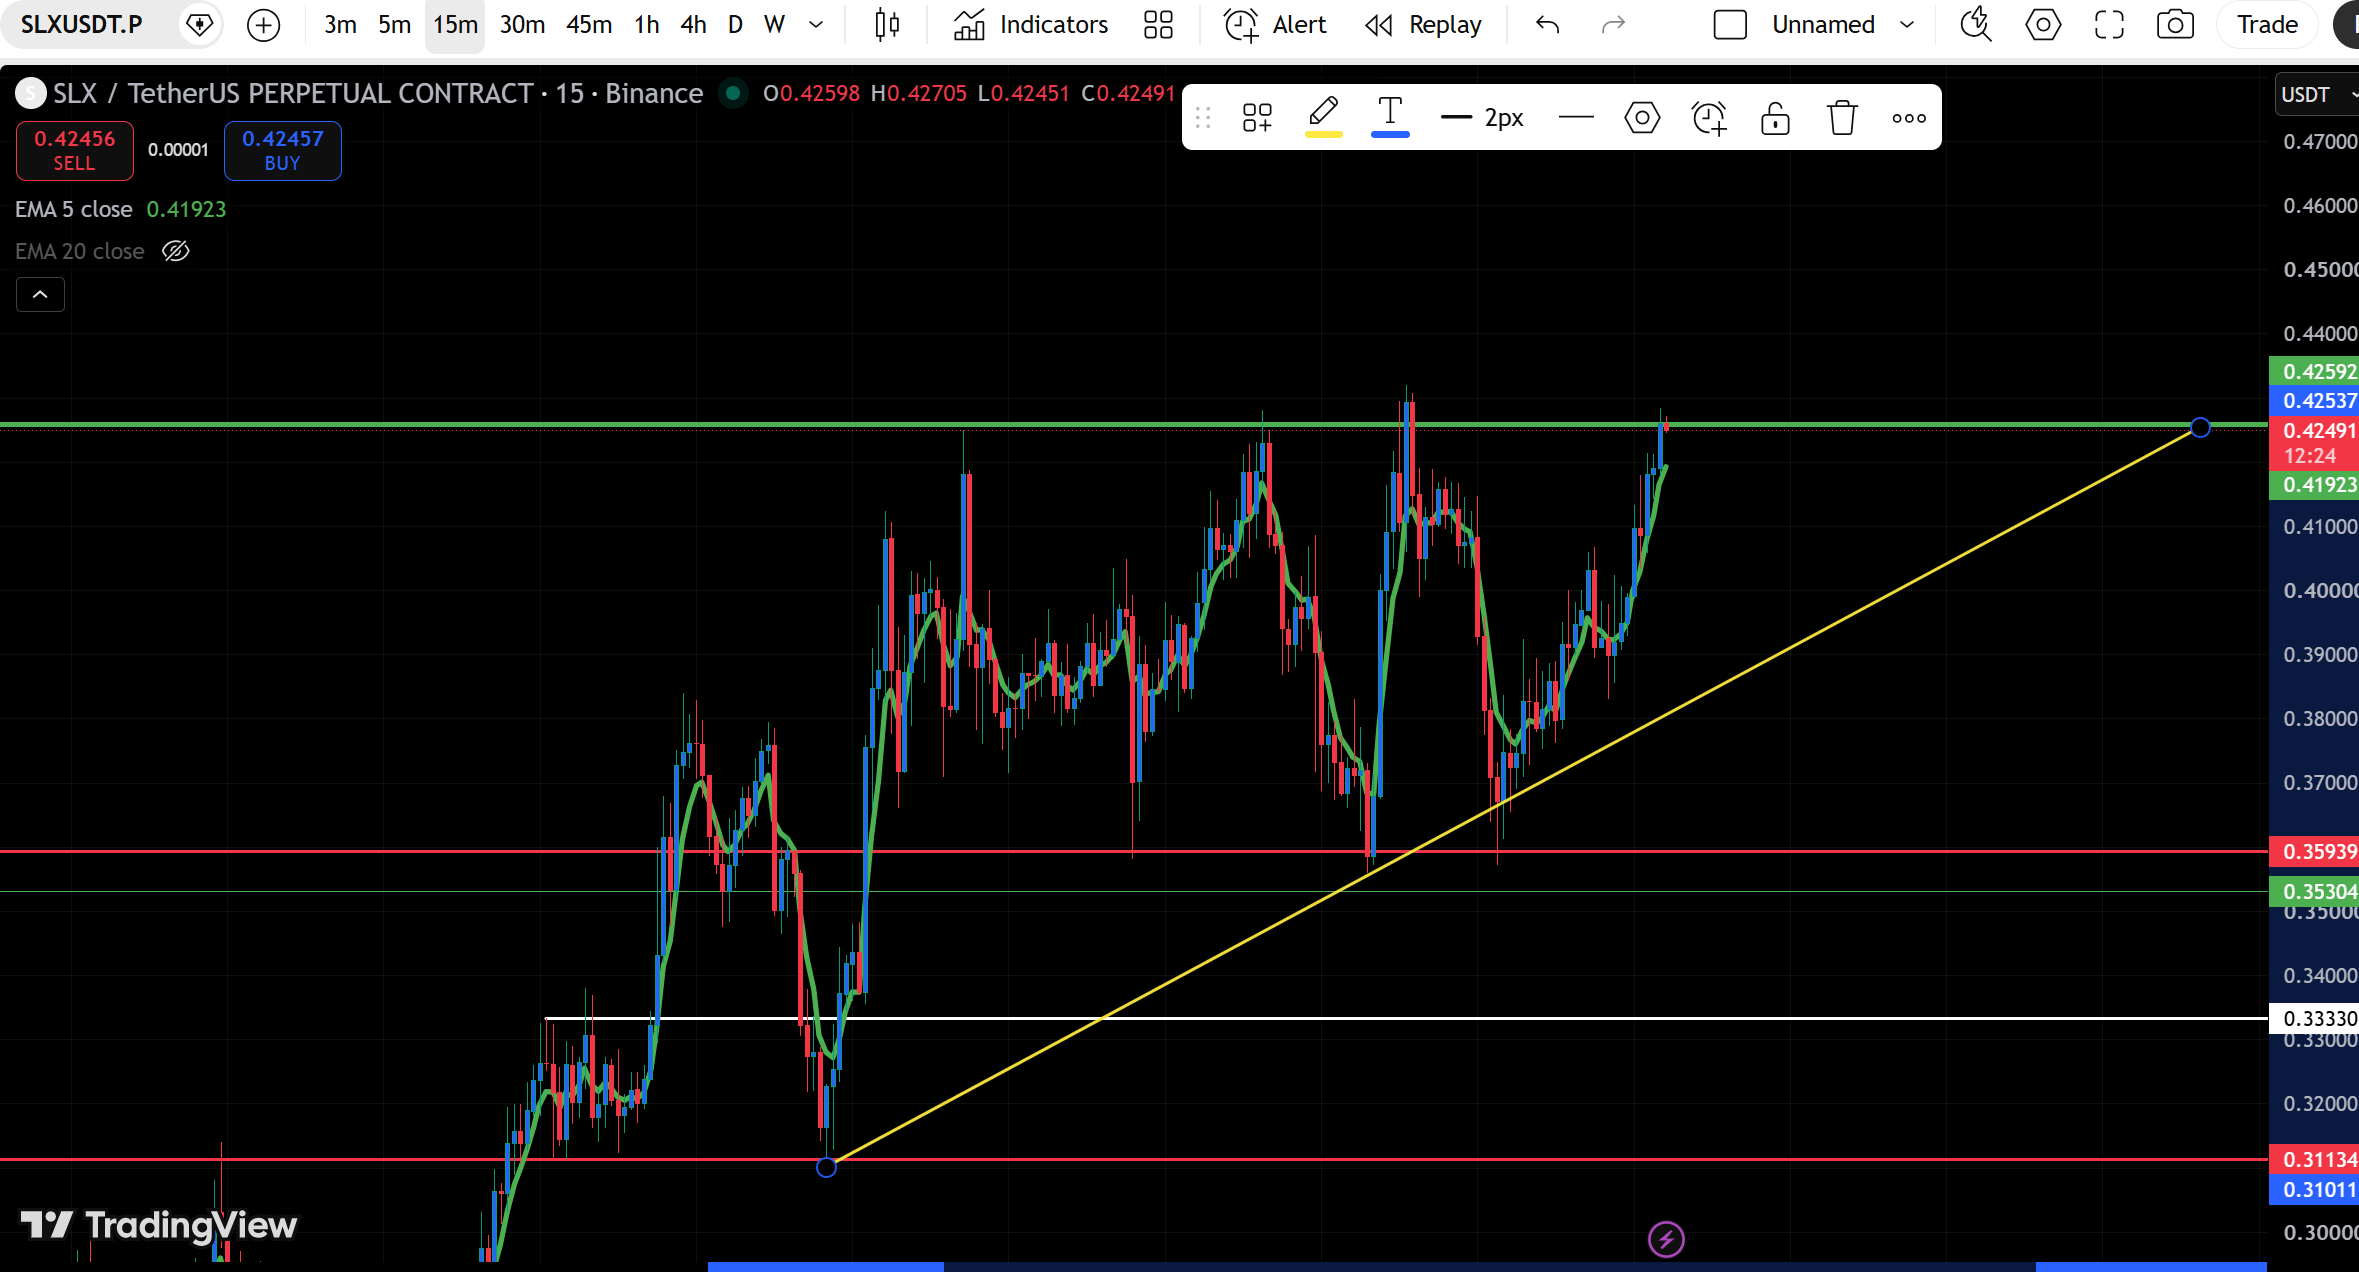Screen dimensions: 2359x1272
Task: Expand the timeframe dropdown chevron
Action: point(816,25)
